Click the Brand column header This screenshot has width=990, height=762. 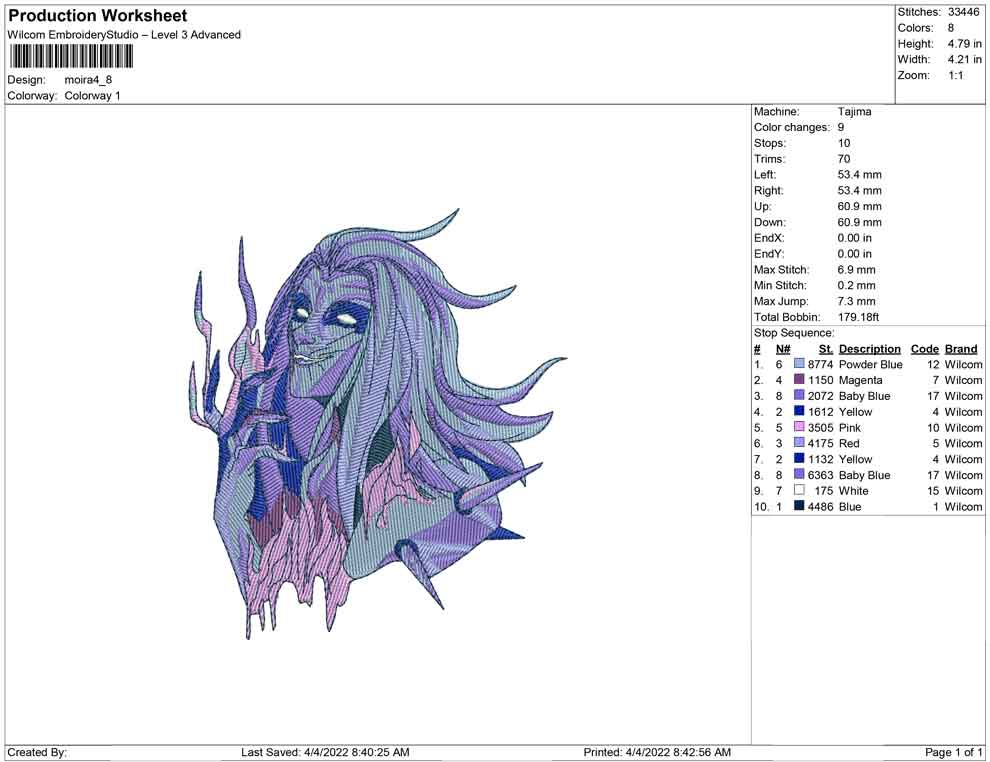coord(961,349)
